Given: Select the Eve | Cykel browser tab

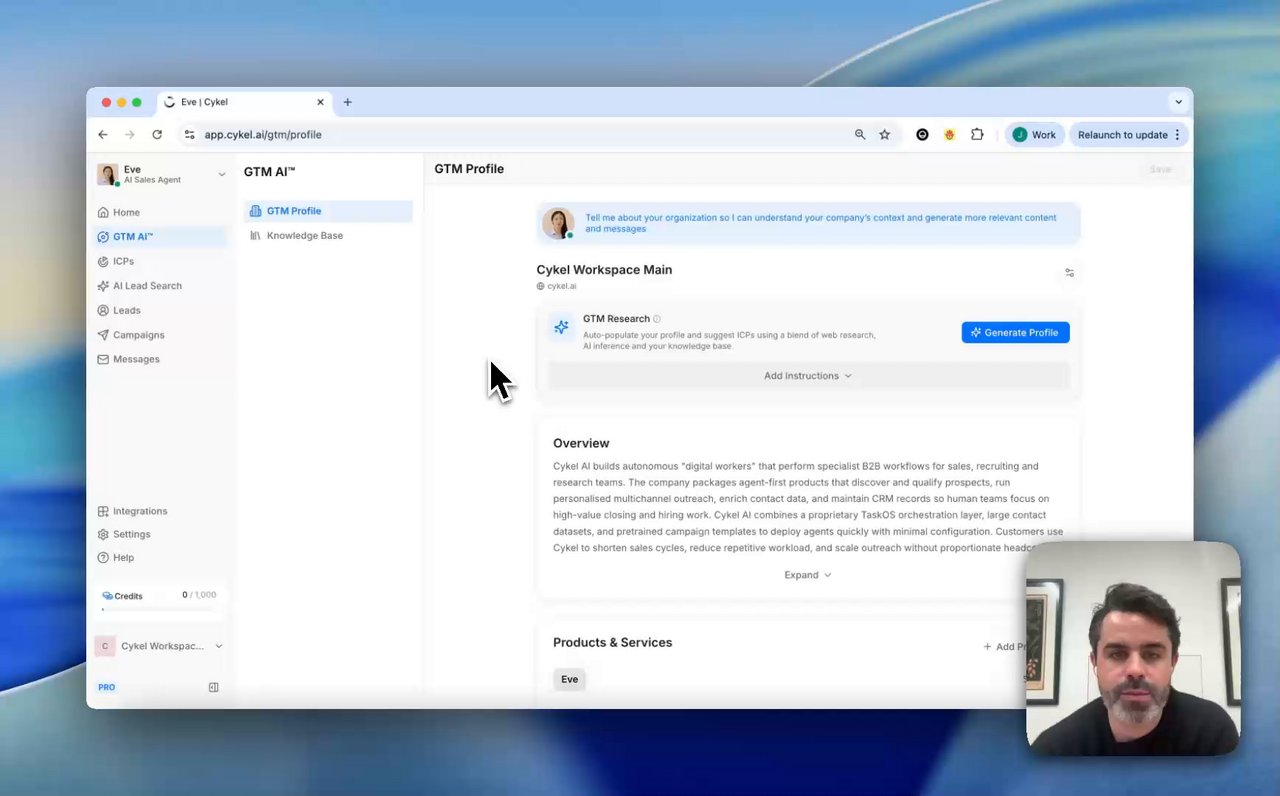Looking at the screenshot, I should point(243,102).
